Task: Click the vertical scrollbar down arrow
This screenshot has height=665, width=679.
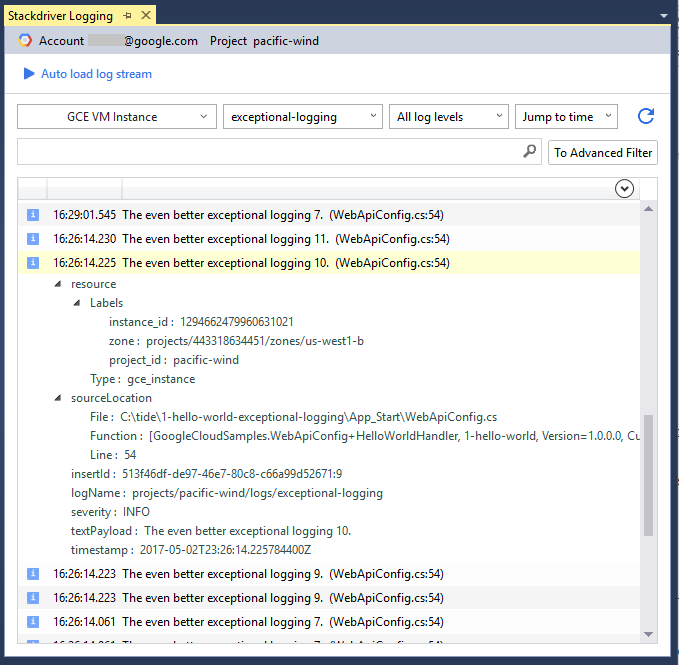Action: [x=648, y=634]
